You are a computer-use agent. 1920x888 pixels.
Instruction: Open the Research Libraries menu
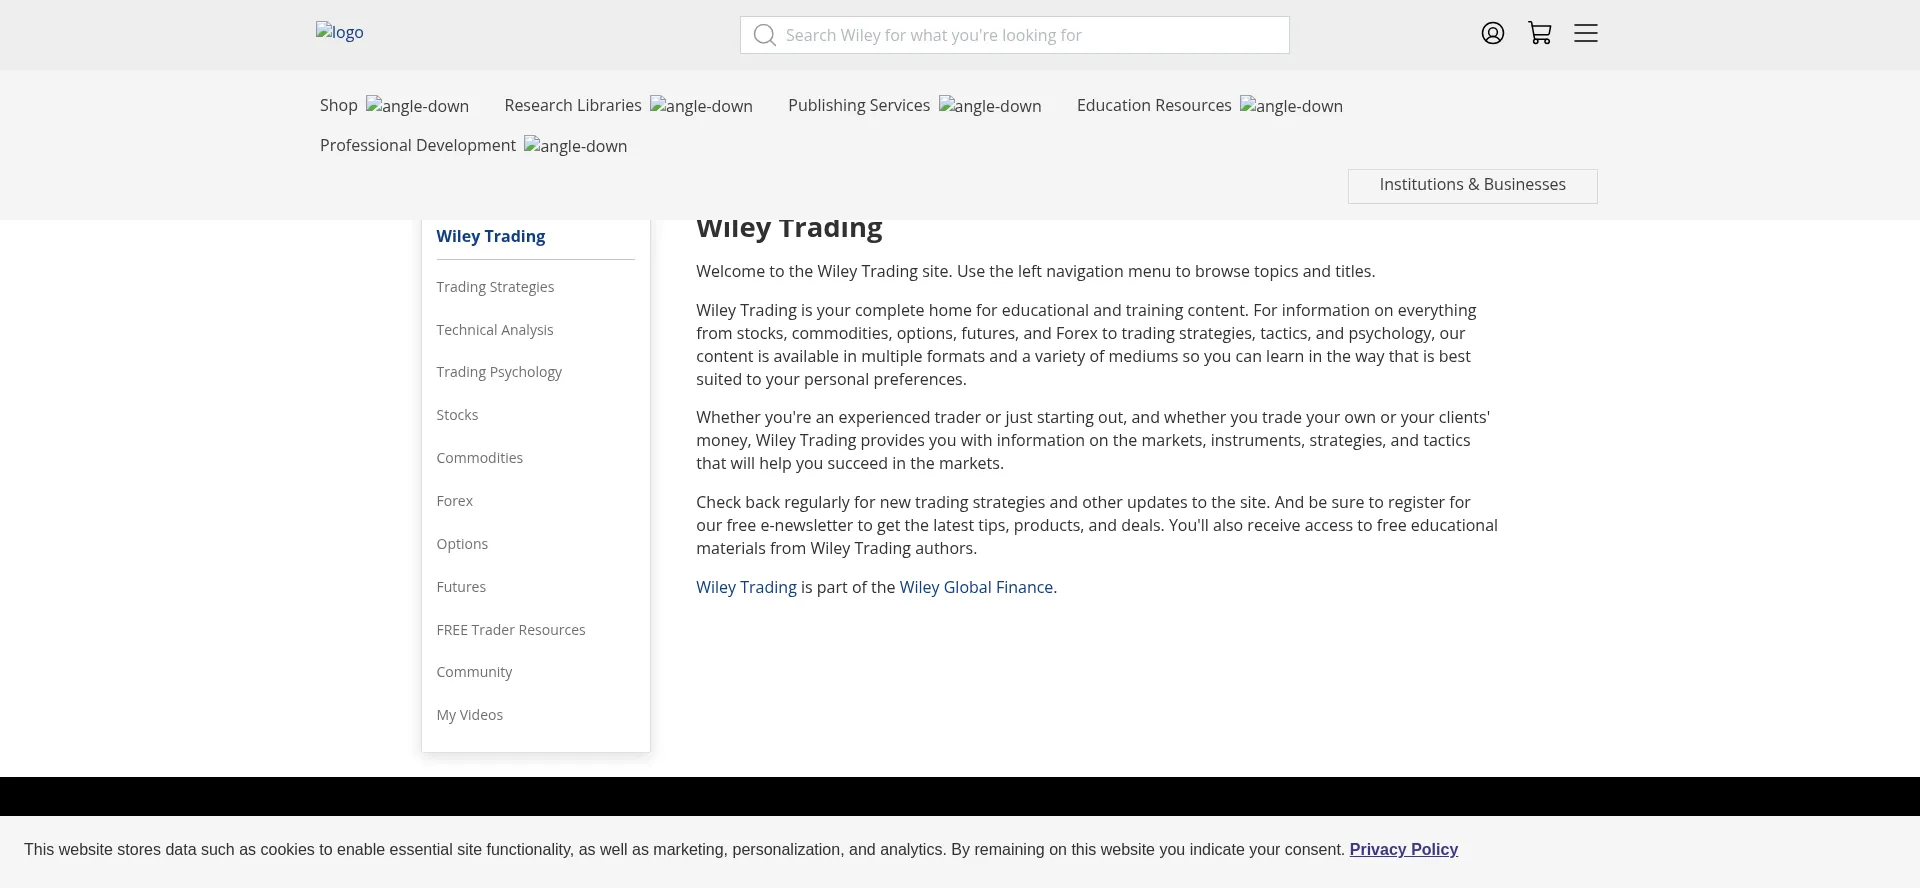[573, 105]
